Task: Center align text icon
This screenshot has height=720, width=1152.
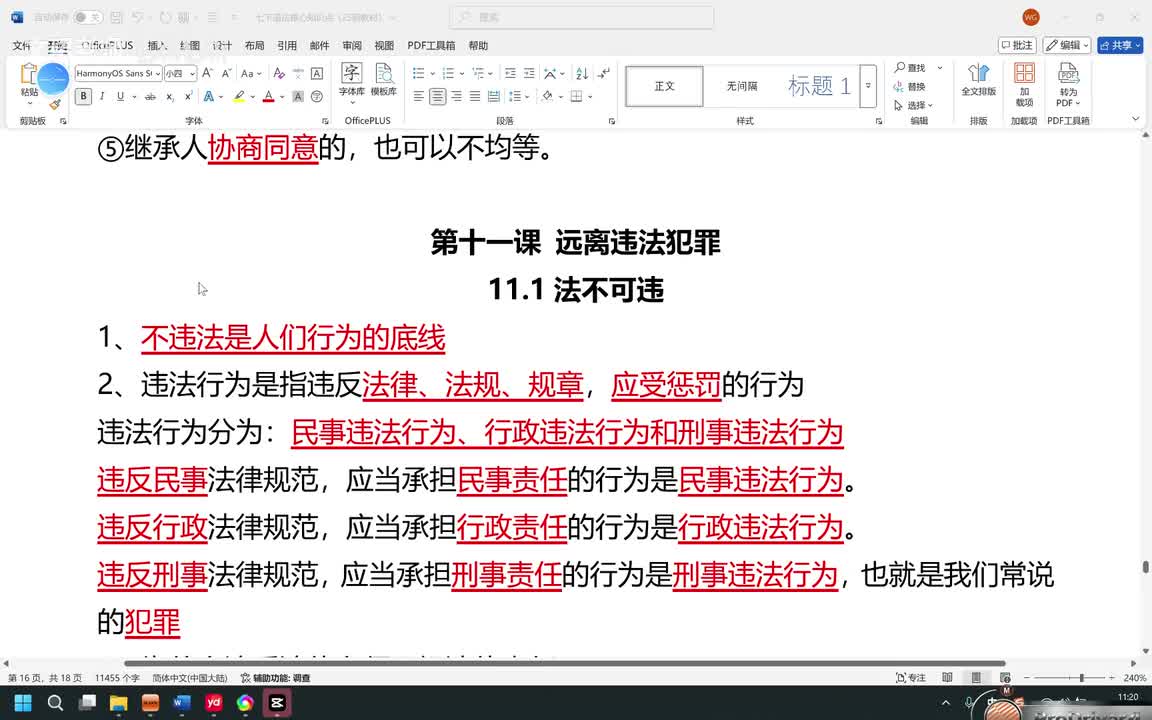Action: tap(438, 96)
